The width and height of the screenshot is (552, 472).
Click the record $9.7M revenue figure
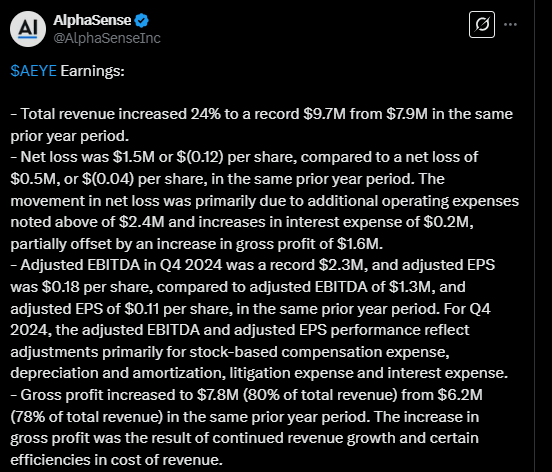324,114
